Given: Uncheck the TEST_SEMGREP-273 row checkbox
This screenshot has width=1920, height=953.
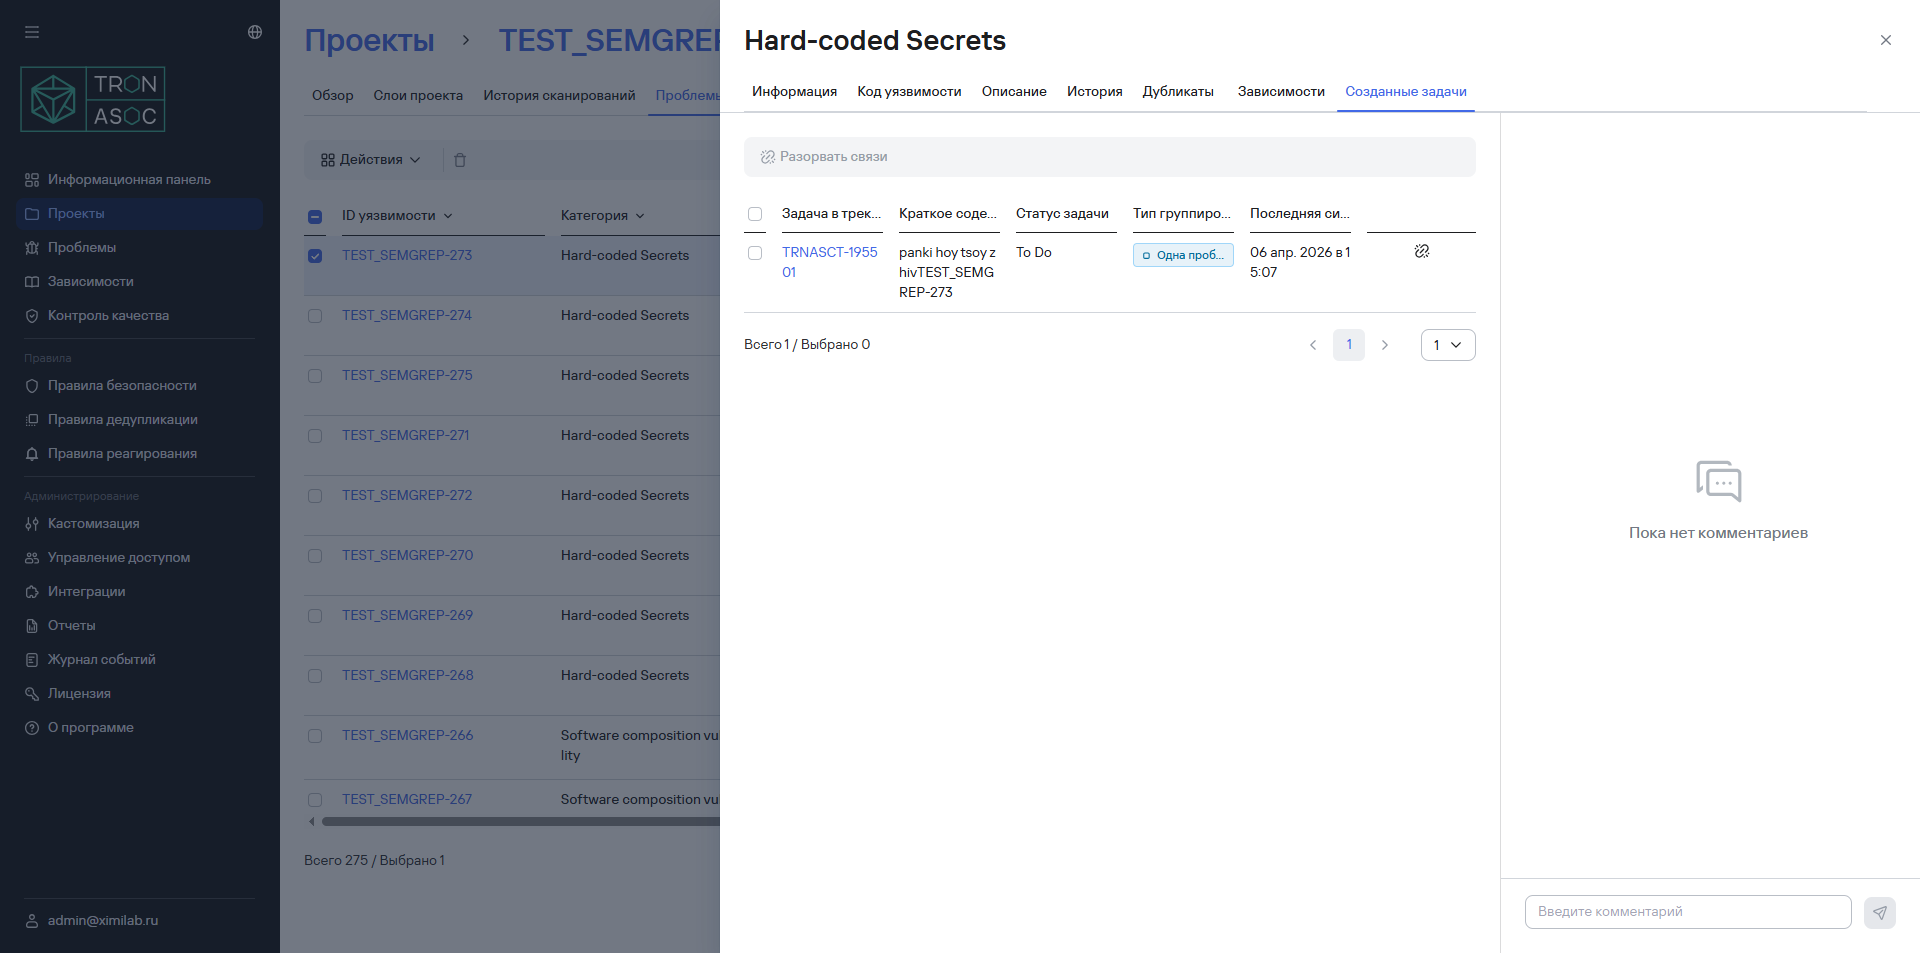Looking at the screenshot, I should tap(315, 256).
